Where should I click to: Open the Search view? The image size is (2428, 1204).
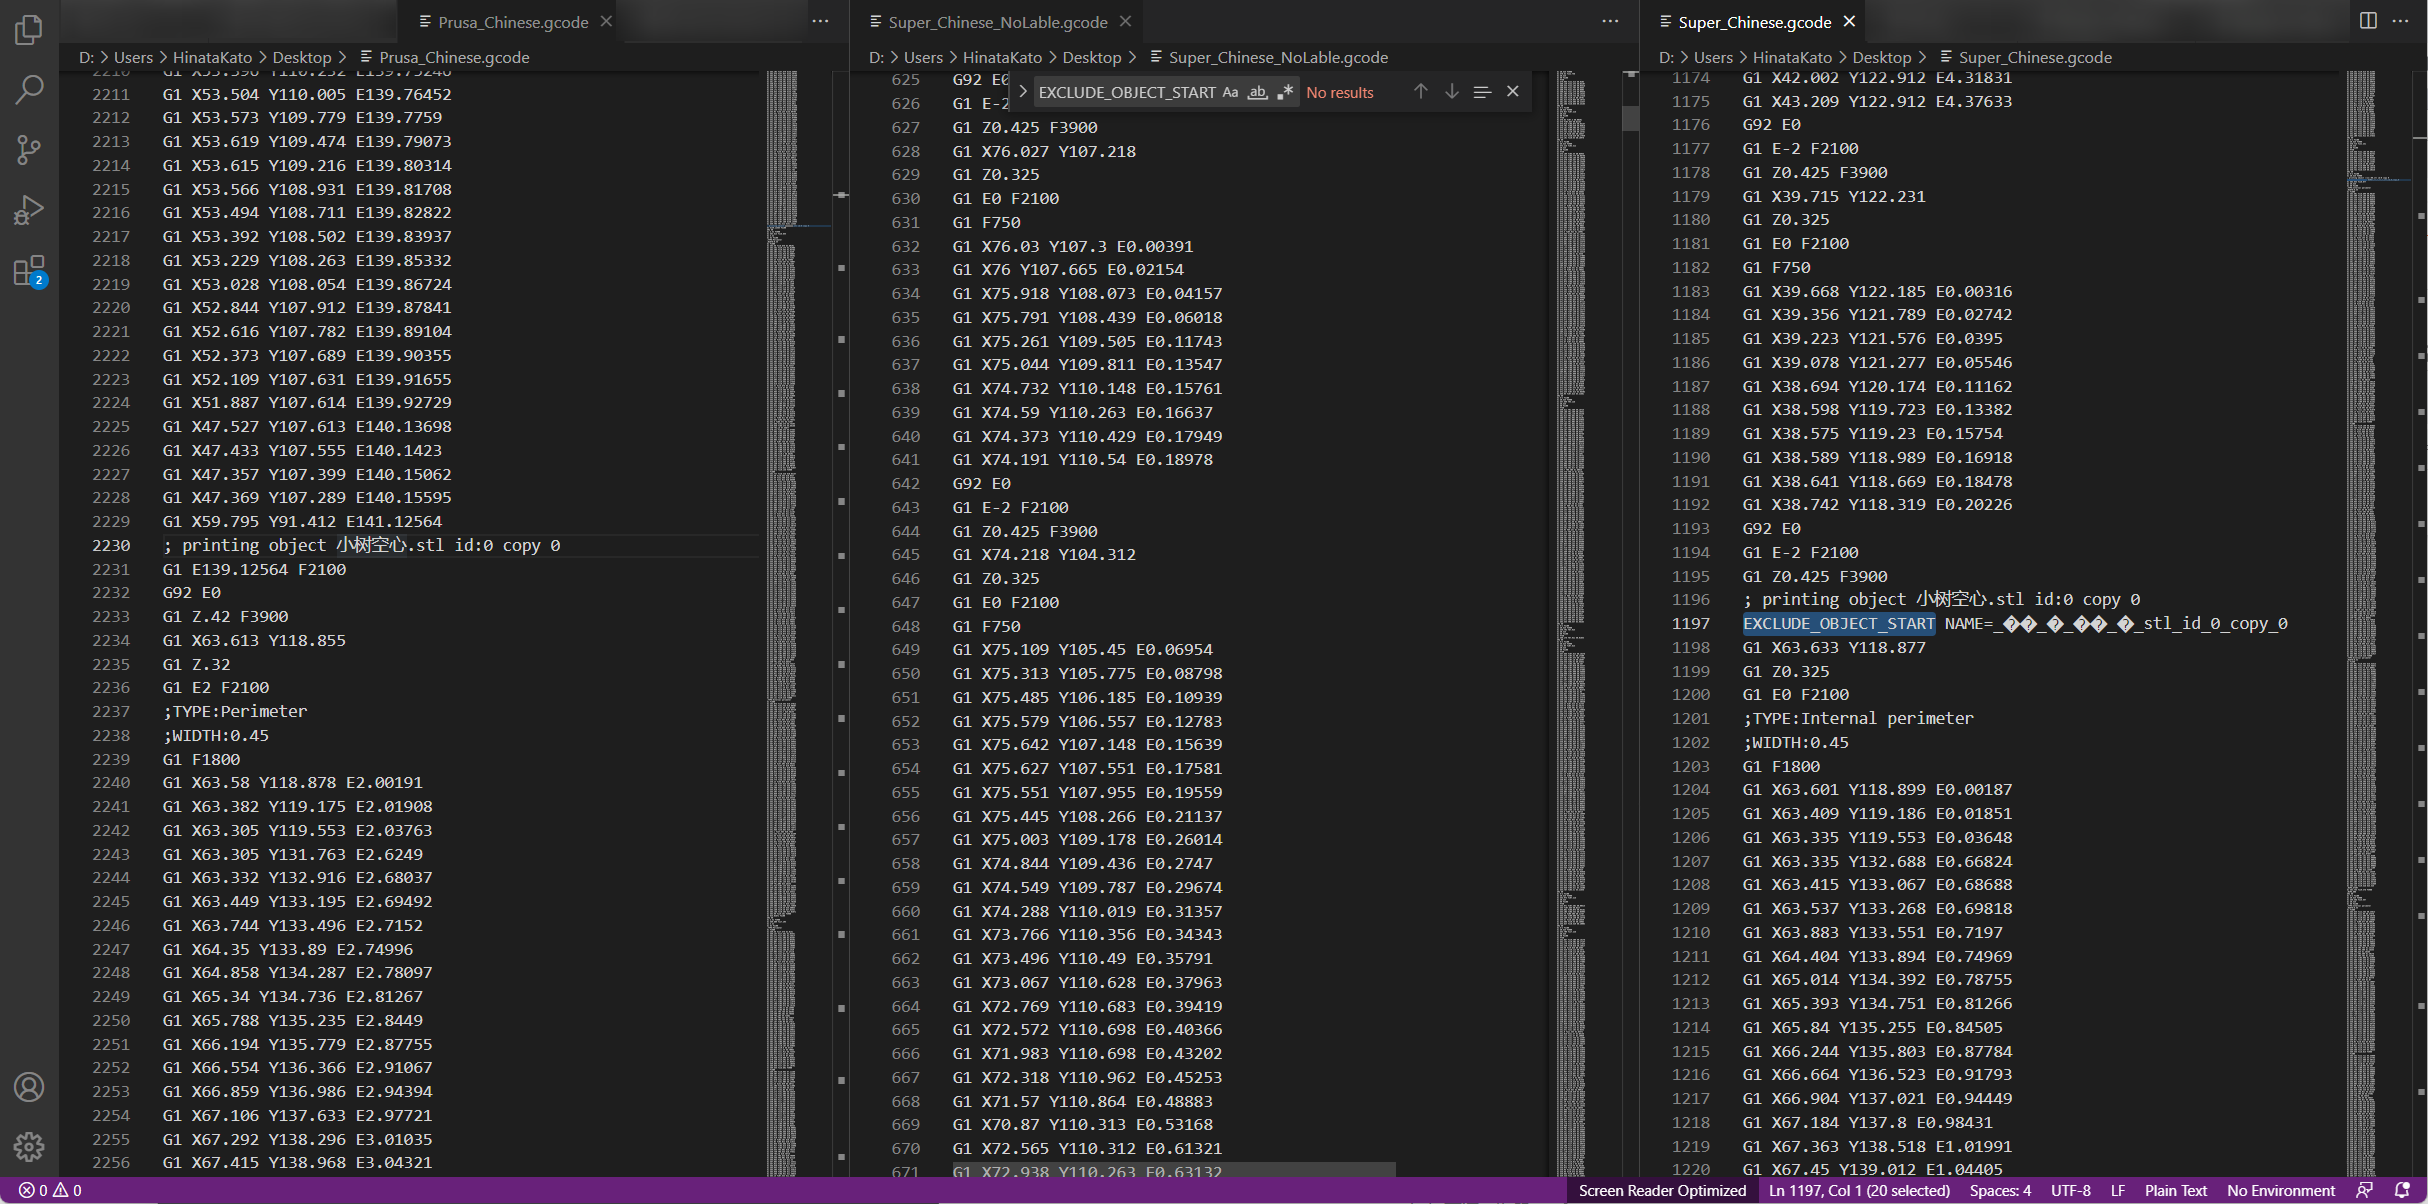pyautogui.click(x=28, y=89)
